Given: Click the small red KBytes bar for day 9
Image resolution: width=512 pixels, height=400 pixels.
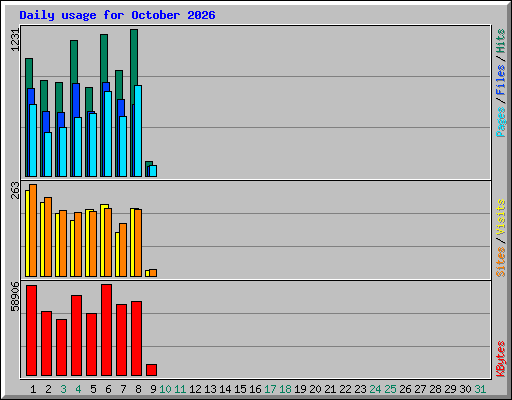Looking at the screenshot, I should click(x=151, y=370).
